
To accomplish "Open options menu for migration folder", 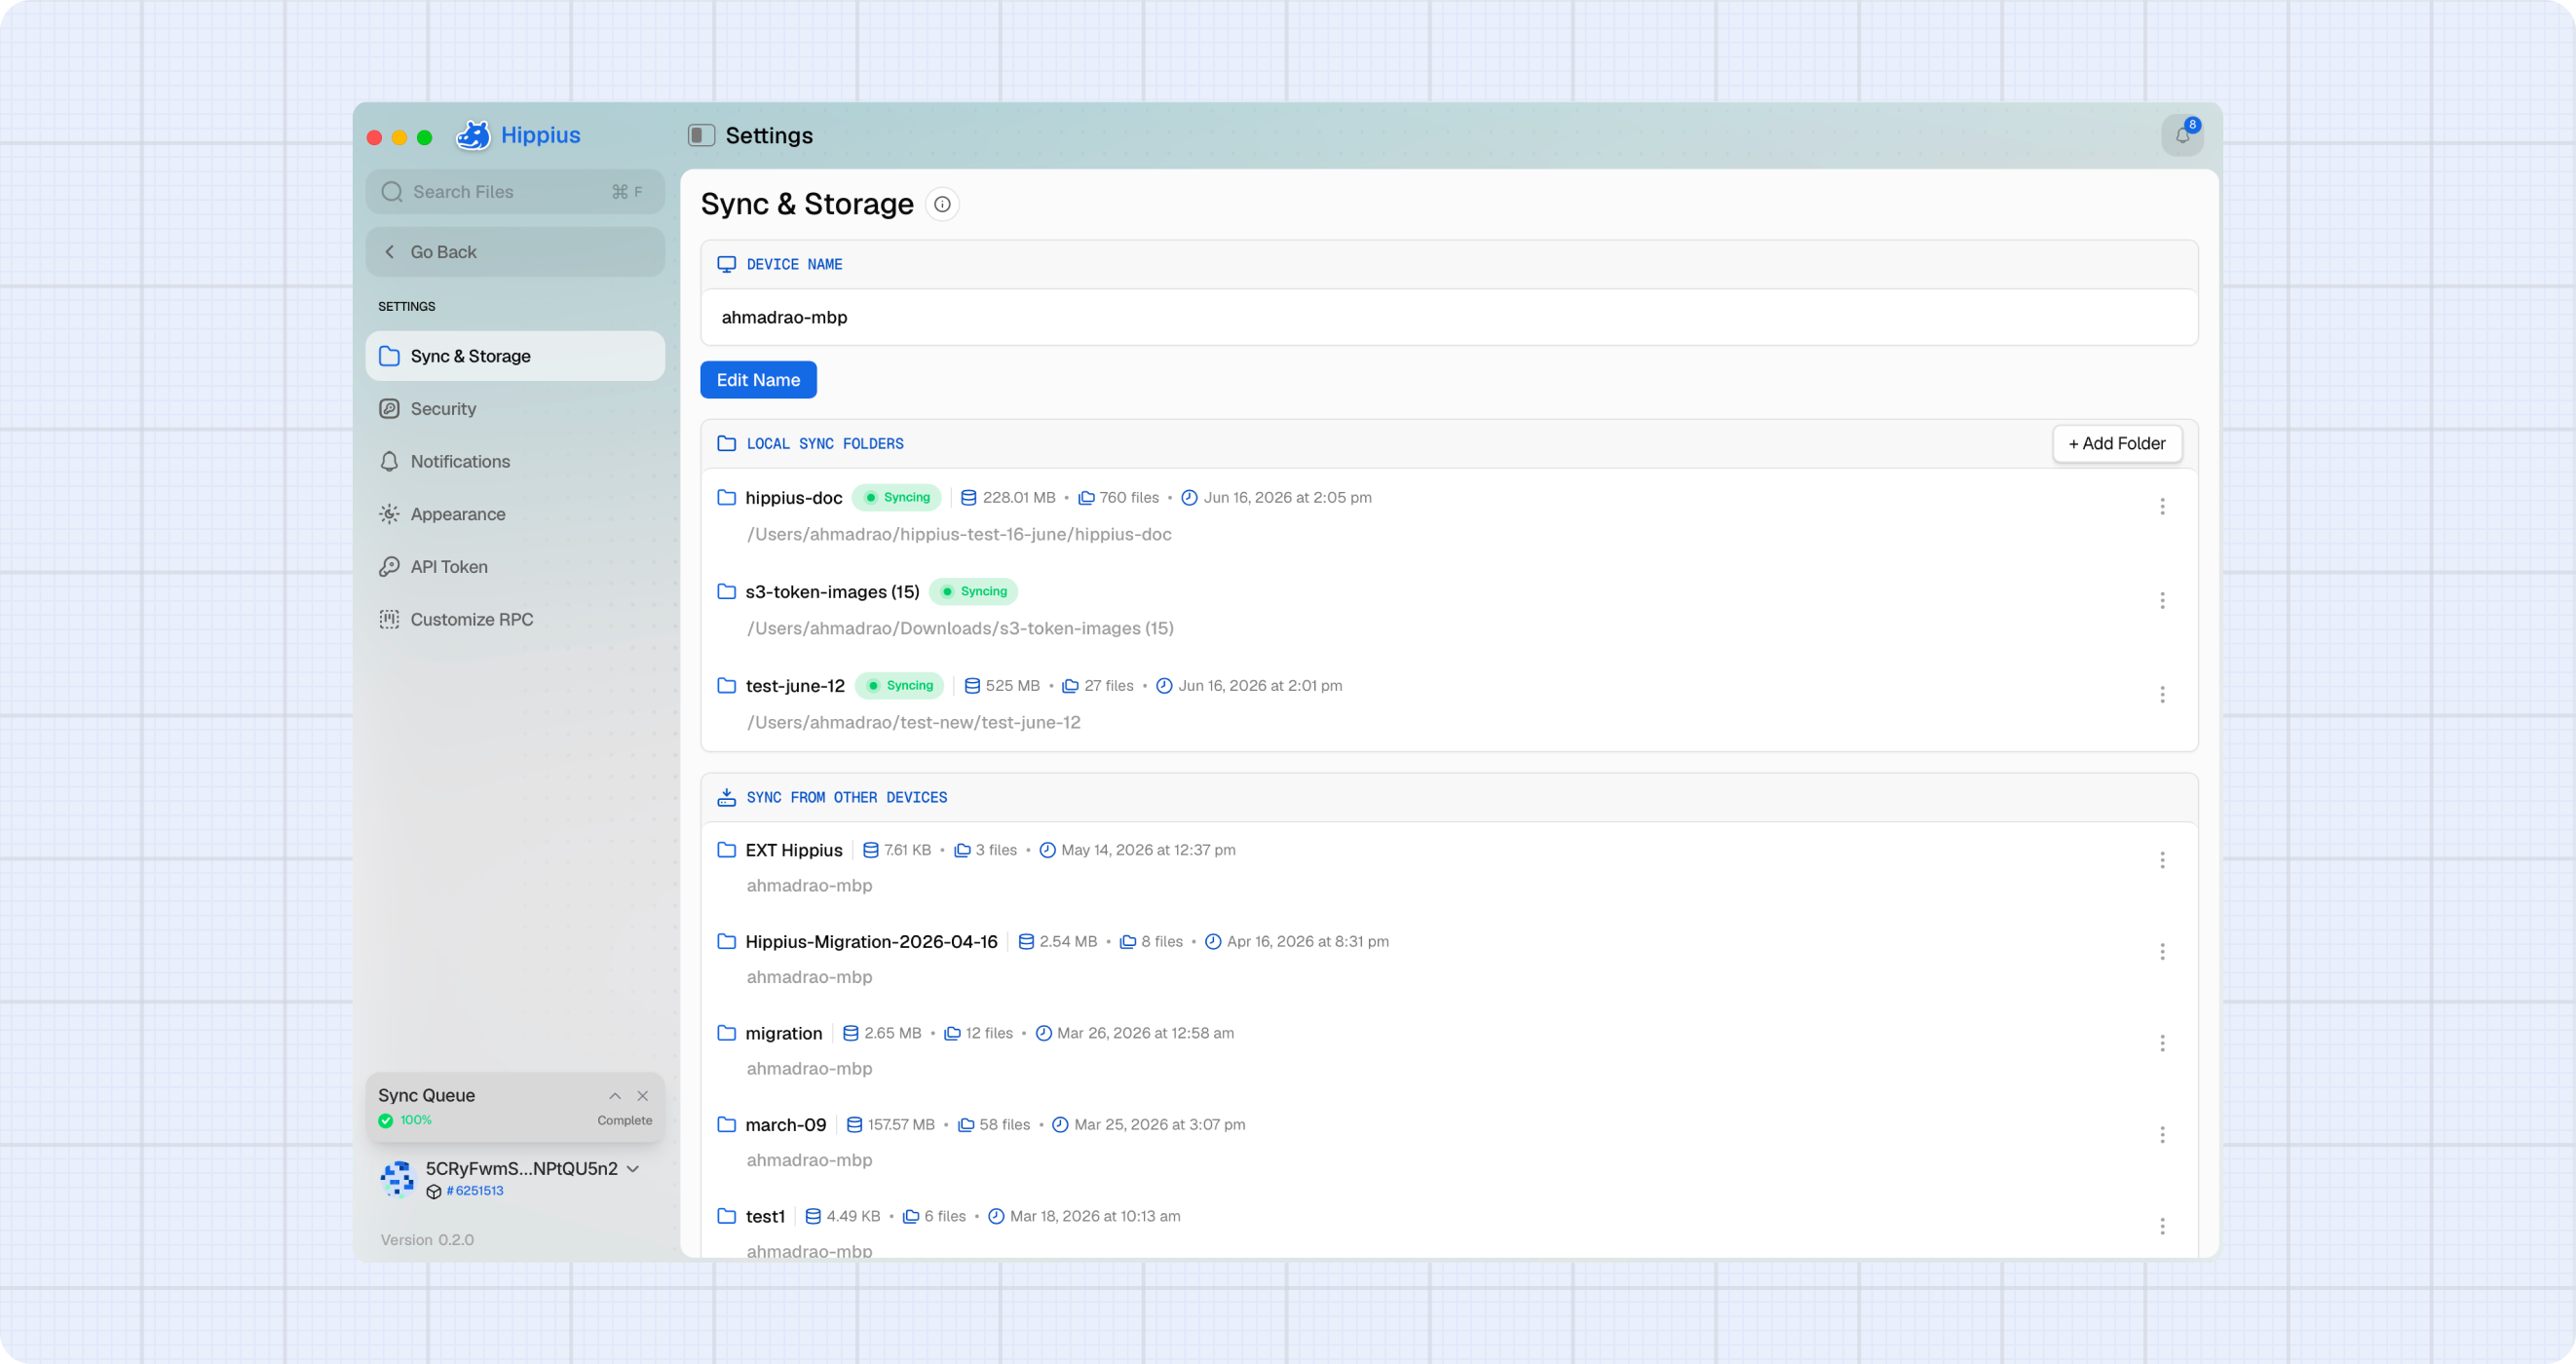I will tap(2162, 1043).
